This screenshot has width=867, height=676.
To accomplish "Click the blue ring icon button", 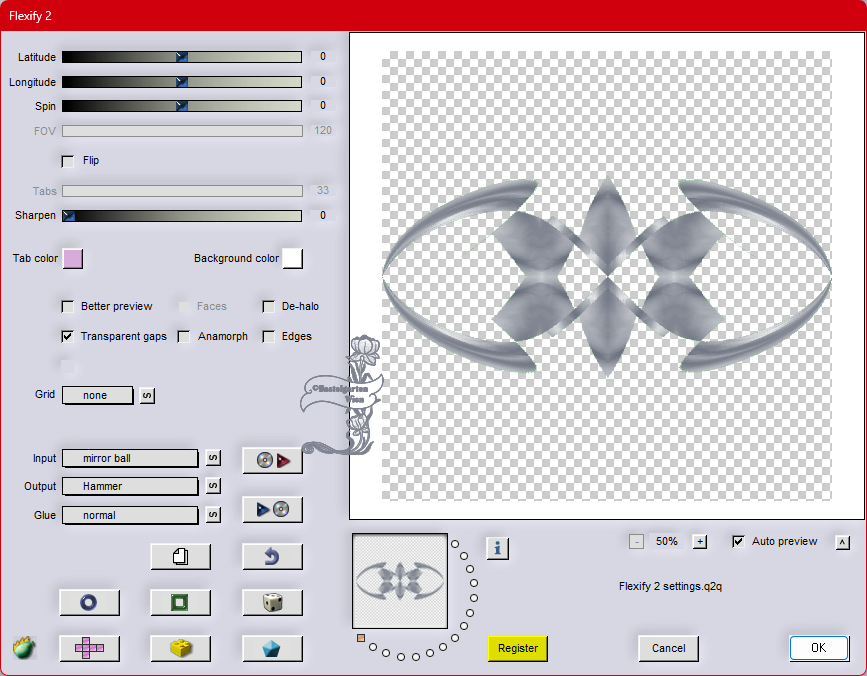I will coord(89,602).
